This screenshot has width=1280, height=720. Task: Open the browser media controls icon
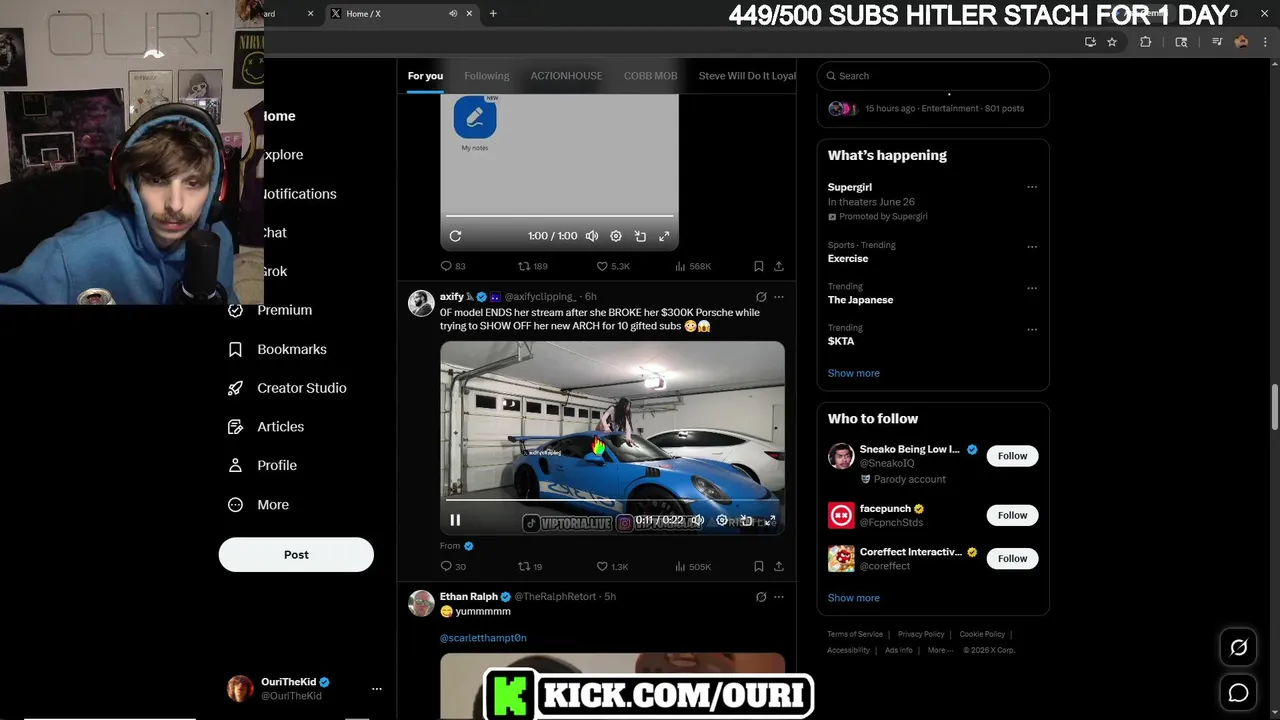coord(1217,42)
